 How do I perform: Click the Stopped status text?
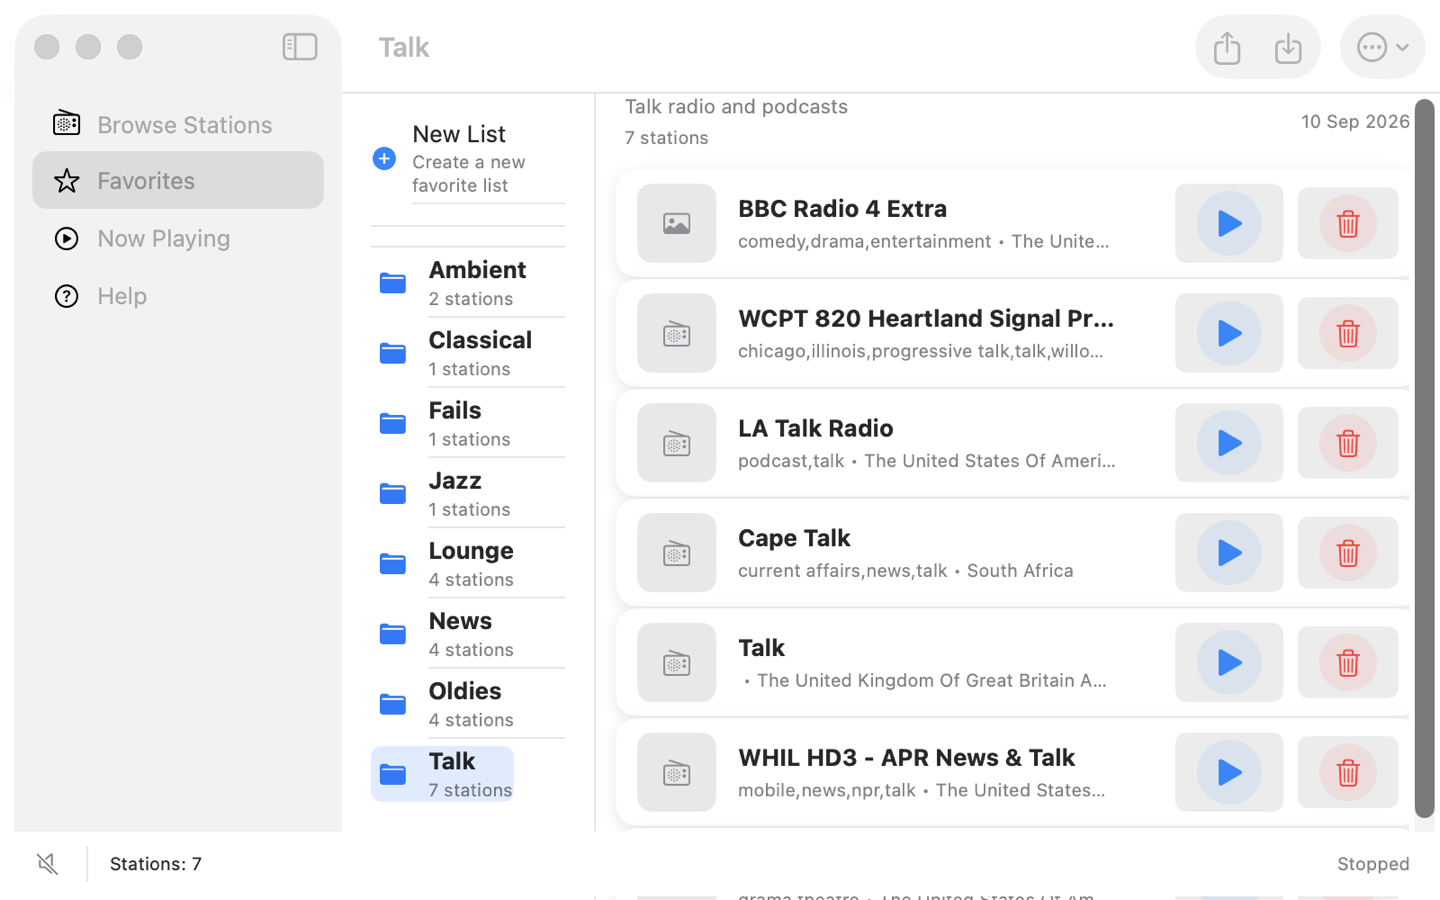coord(1373,864)
